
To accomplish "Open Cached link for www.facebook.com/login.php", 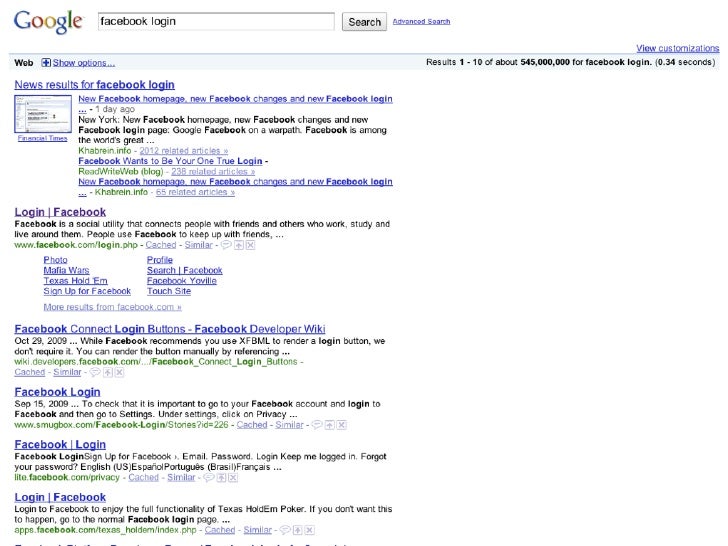I will point(161,245).
